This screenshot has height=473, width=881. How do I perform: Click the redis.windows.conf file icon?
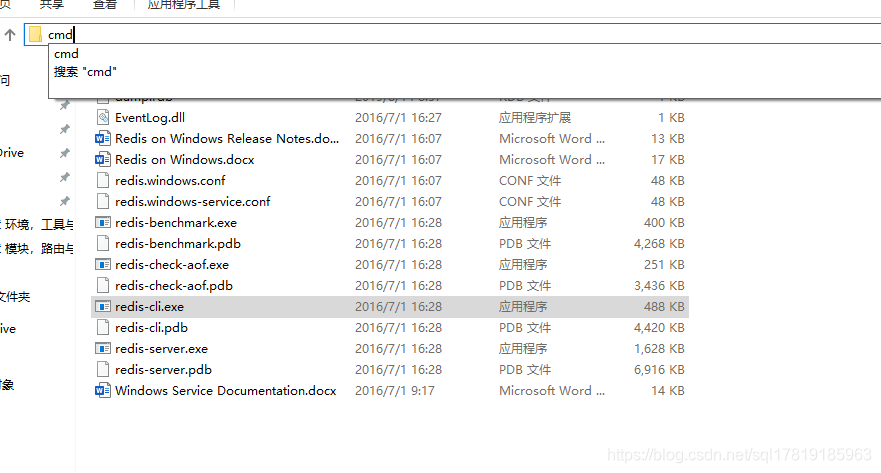tap(103, 180)
